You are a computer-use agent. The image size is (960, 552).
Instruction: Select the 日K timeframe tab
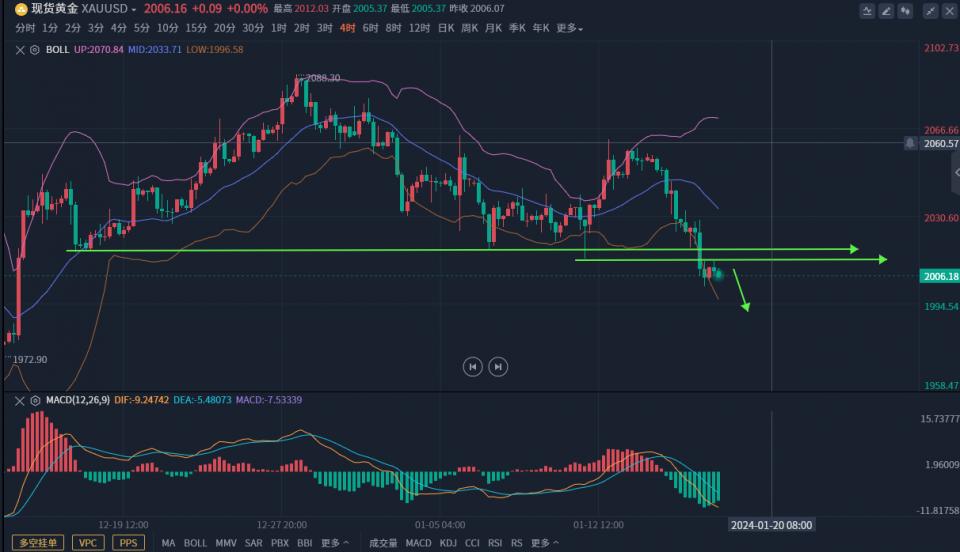(447, 28)
